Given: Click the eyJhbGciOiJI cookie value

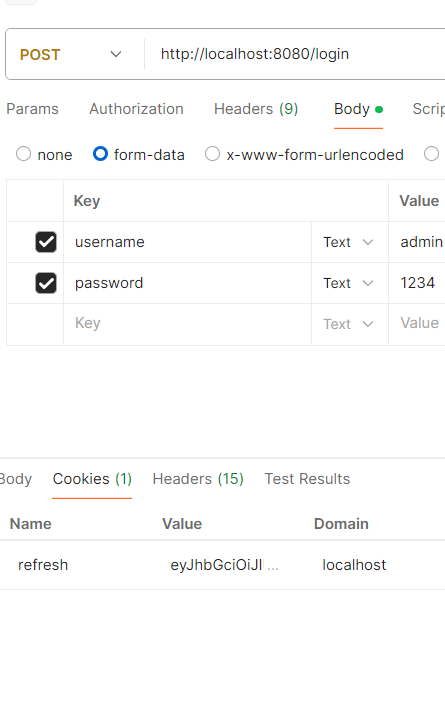Looking at the screenshot, I should click(224, 565).
